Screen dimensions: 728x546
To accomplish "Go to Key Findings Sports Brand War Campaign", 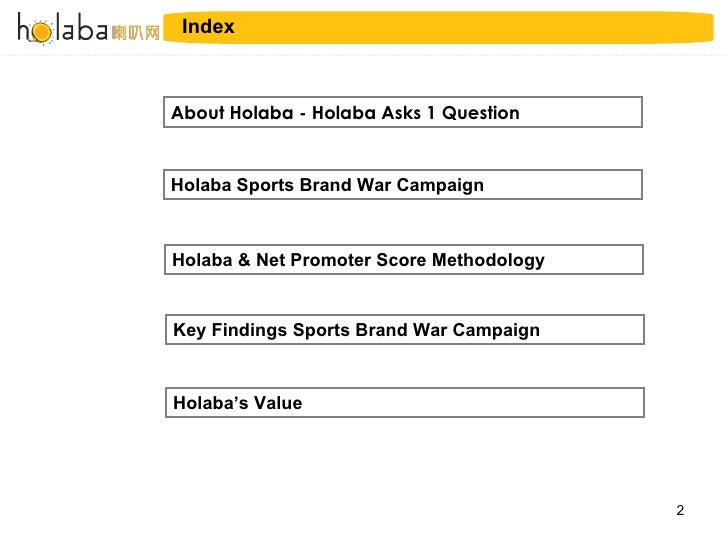I will point(405,330).
